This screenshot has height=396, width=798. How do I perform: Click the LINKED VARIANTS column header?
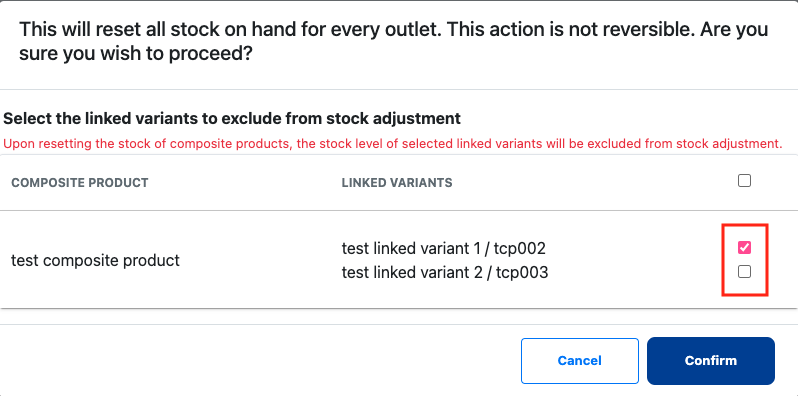397,183
